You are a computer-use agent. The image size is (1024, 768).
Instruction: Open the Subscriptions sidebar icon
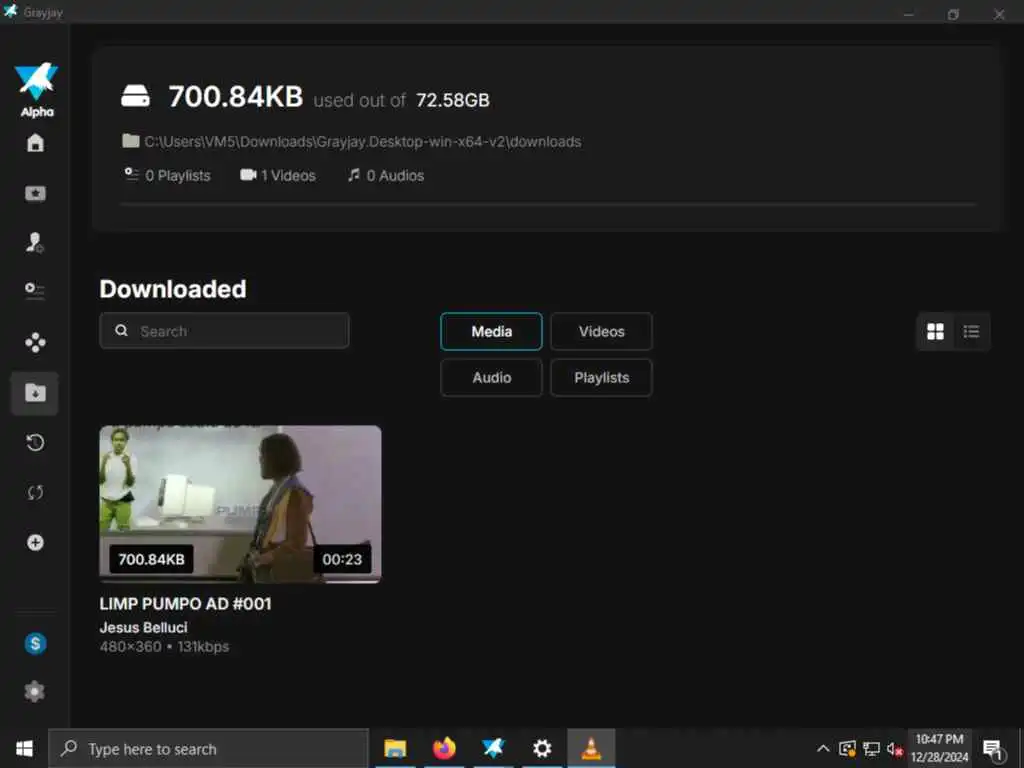pos(35,193)
